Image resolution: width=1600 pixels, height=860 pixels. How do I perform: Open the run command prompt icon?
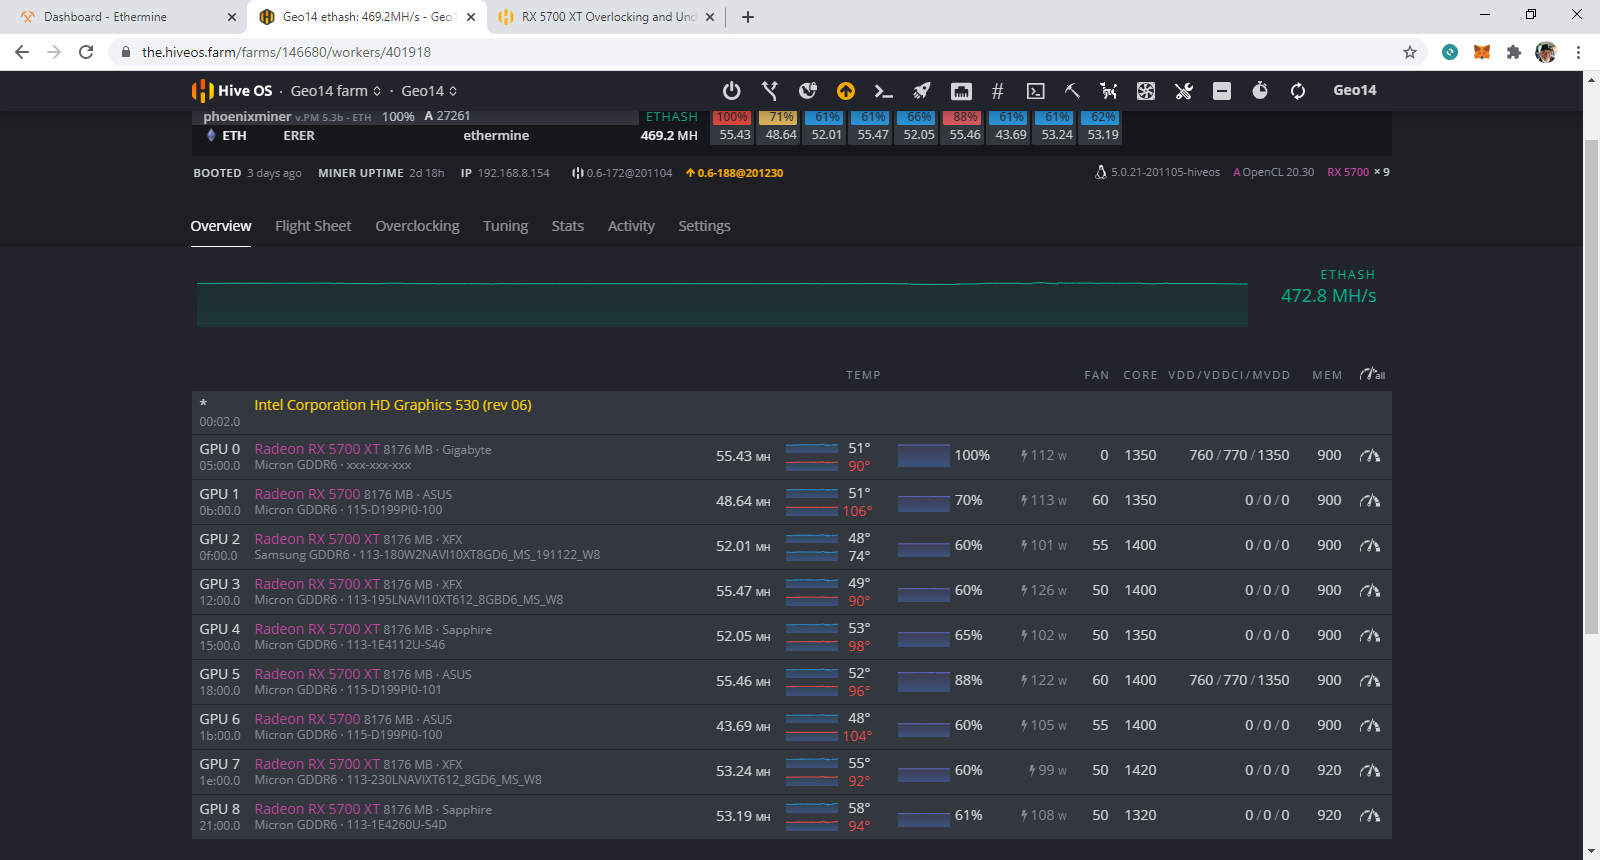point(883,91)
